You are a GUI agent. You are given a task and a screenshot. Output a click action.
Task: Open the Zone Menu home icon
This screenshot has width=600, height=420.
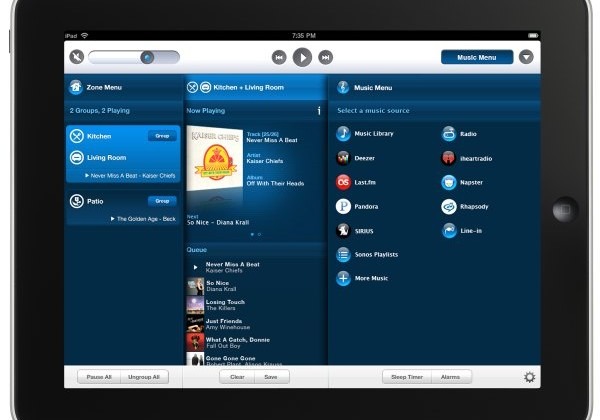[76, 87]
